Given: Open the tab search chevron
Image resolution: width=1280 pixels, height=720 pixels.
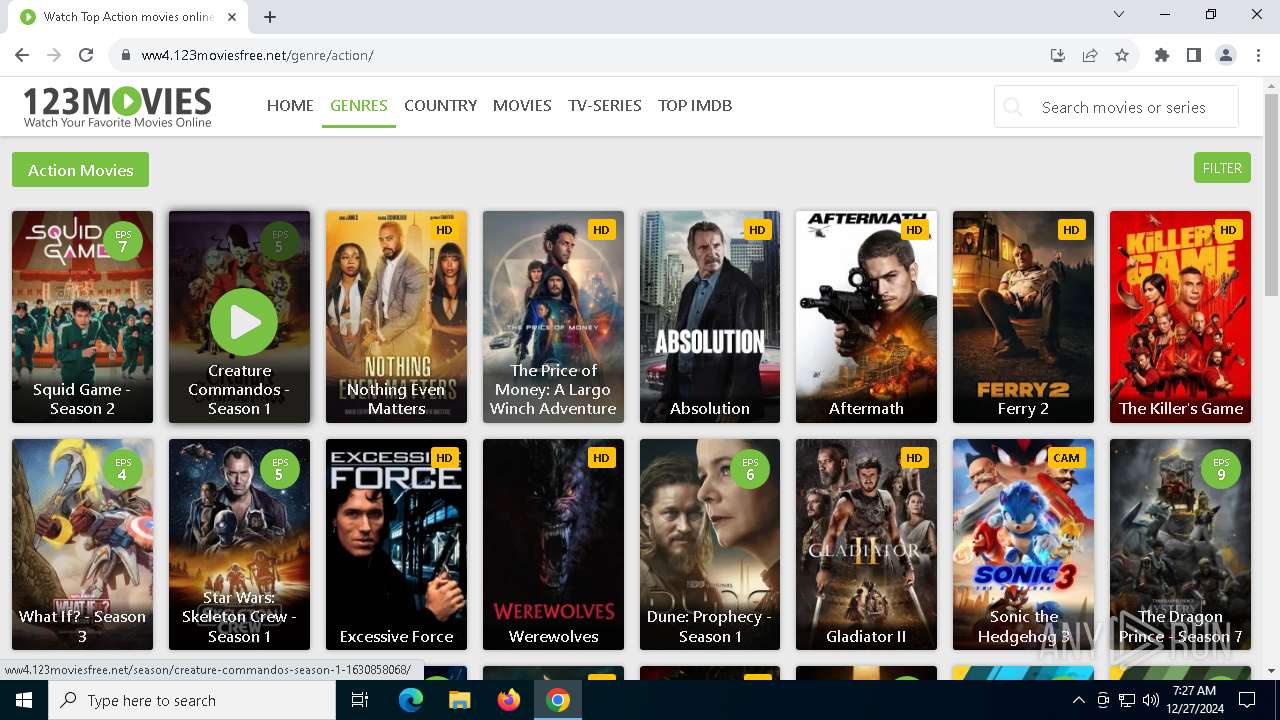Looking at the screenshot, I should click(x=1119, y=14).
